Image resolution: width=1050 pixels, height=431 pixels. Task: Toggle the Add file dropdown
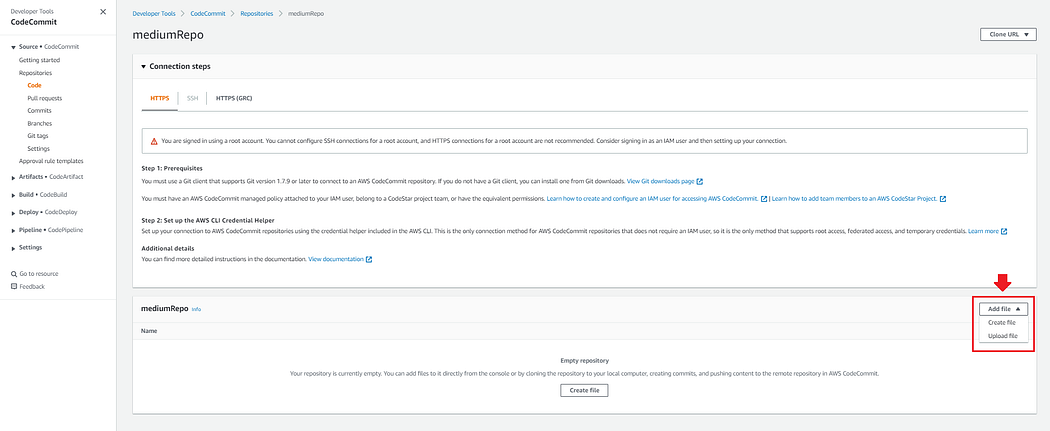pyautogui.click(x=1003, y=309)
